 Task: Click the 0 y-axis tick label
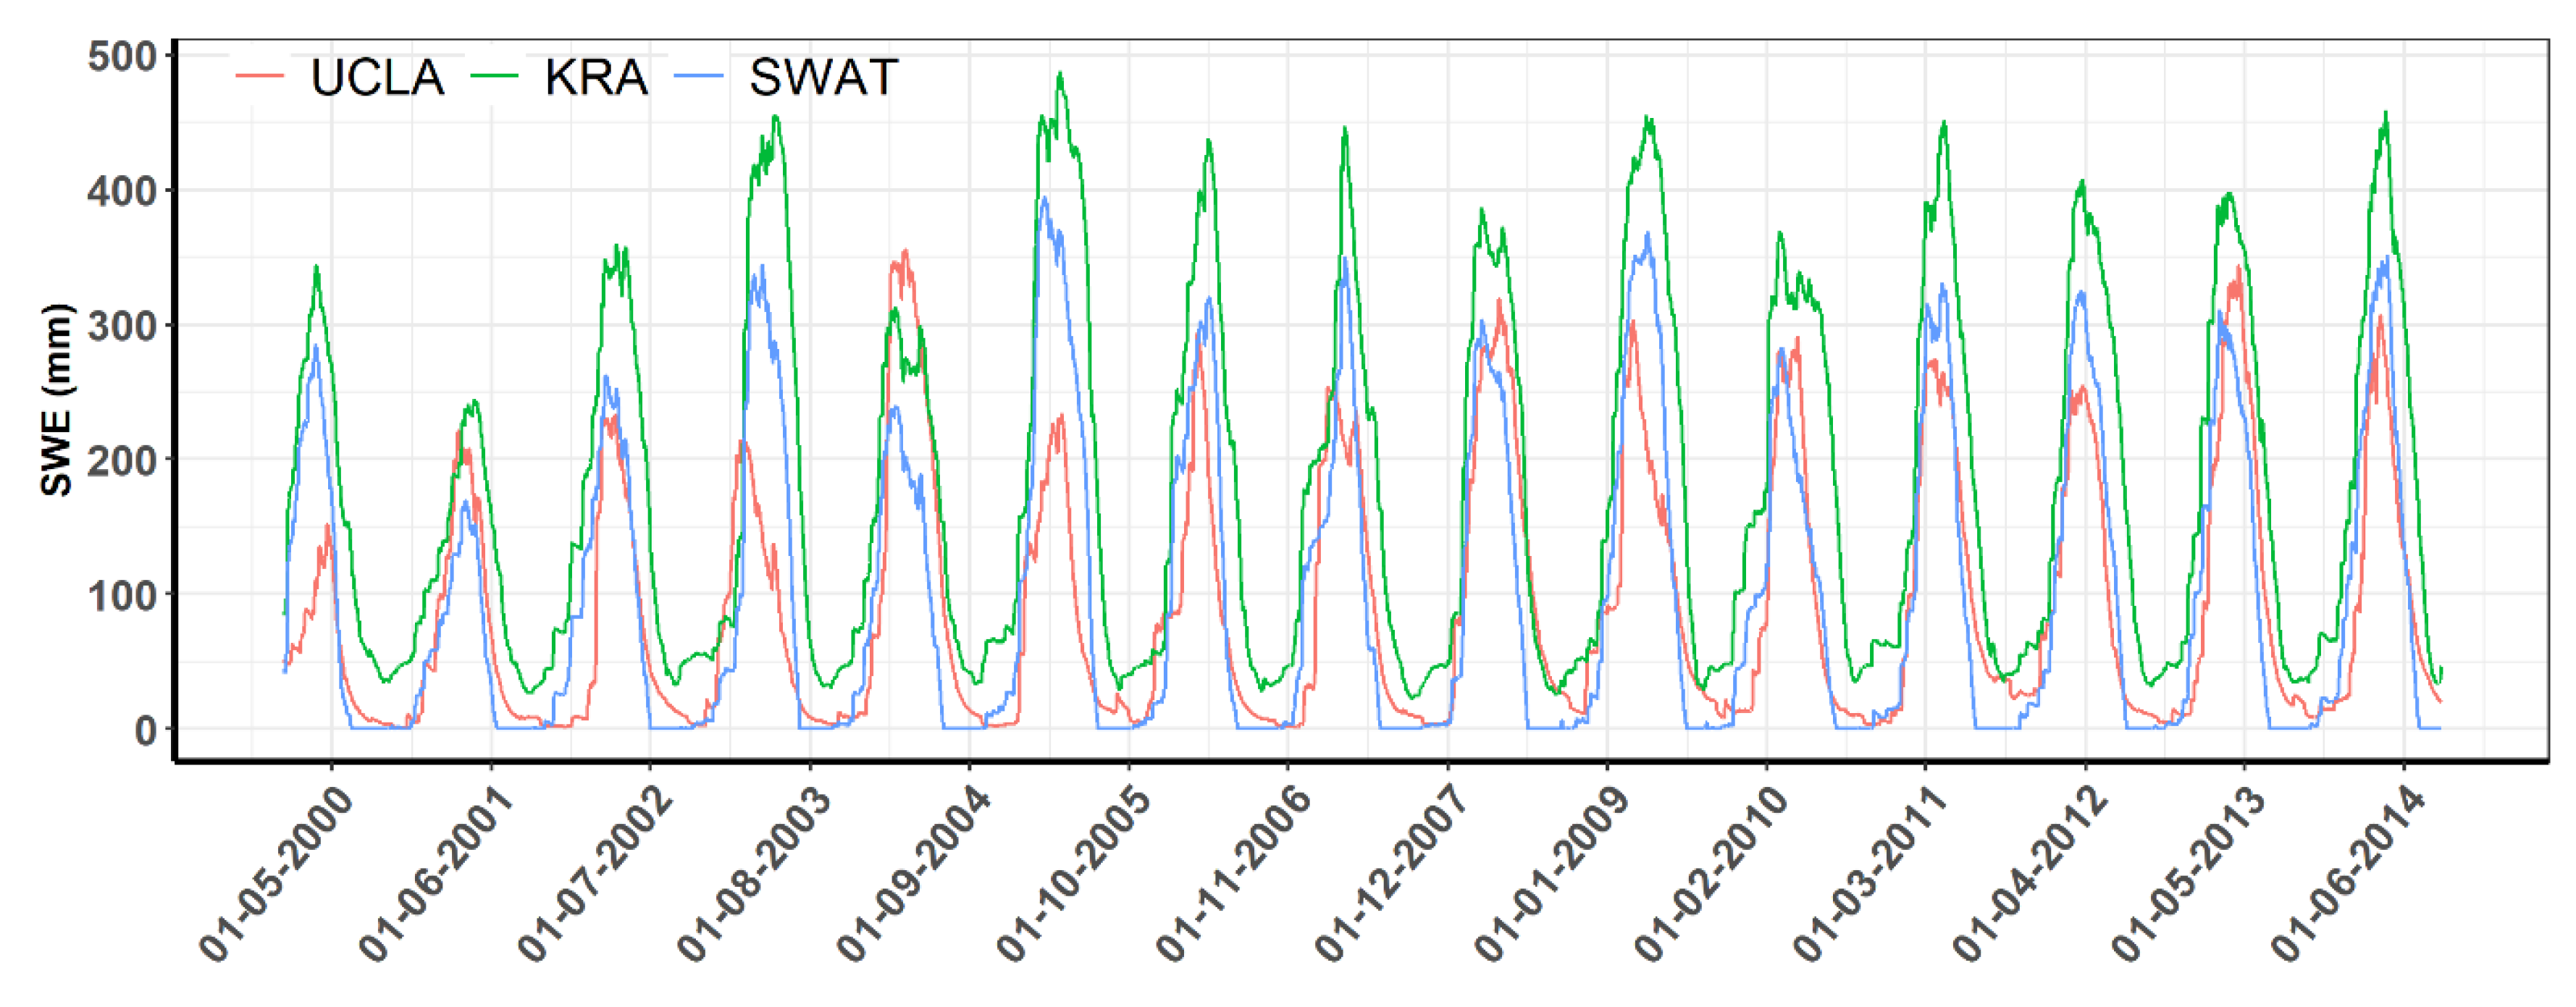146,731
